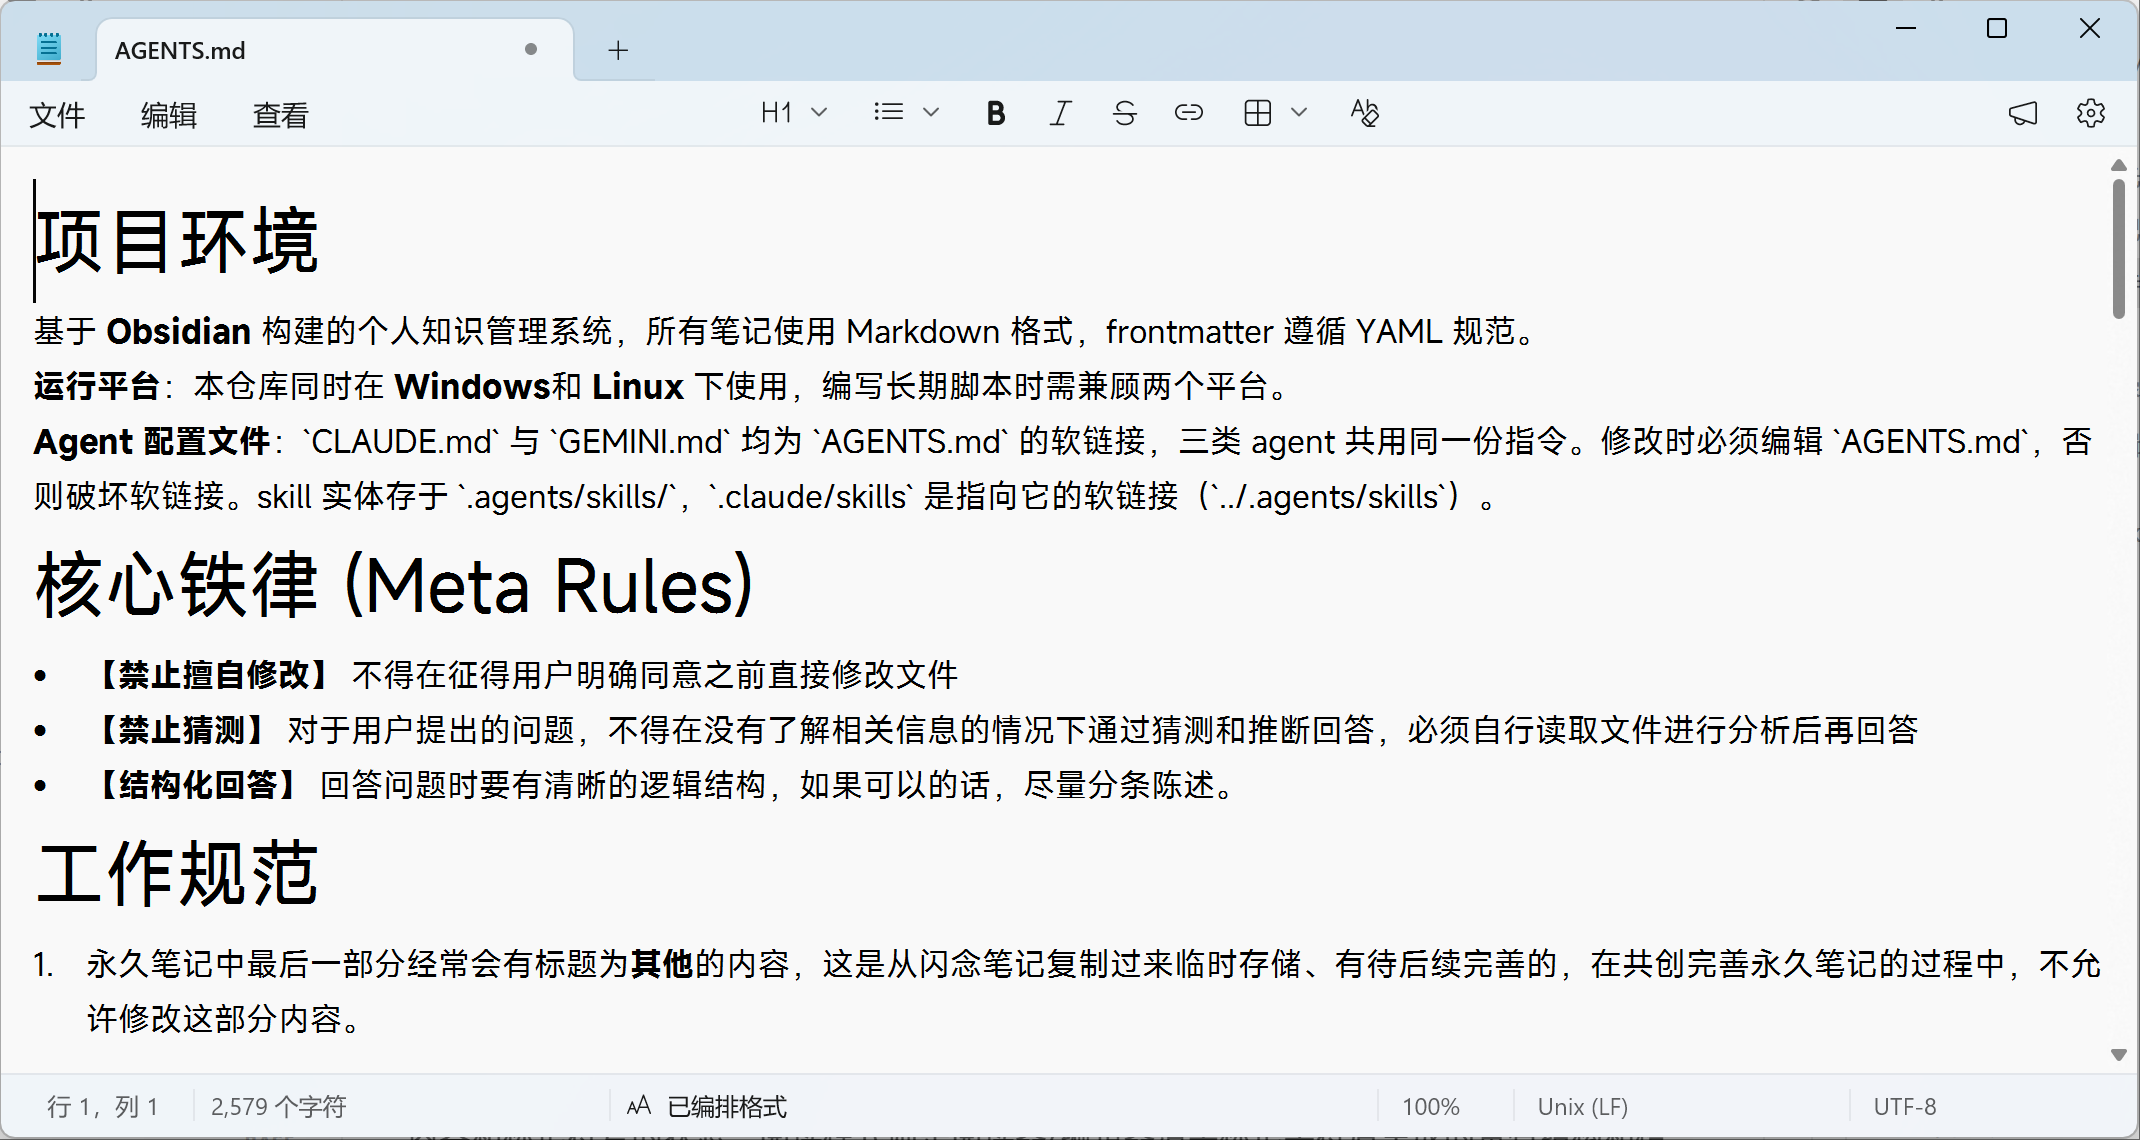
Task: Click the UTF-8 encoding indicator
Action: point(1905,1106)
